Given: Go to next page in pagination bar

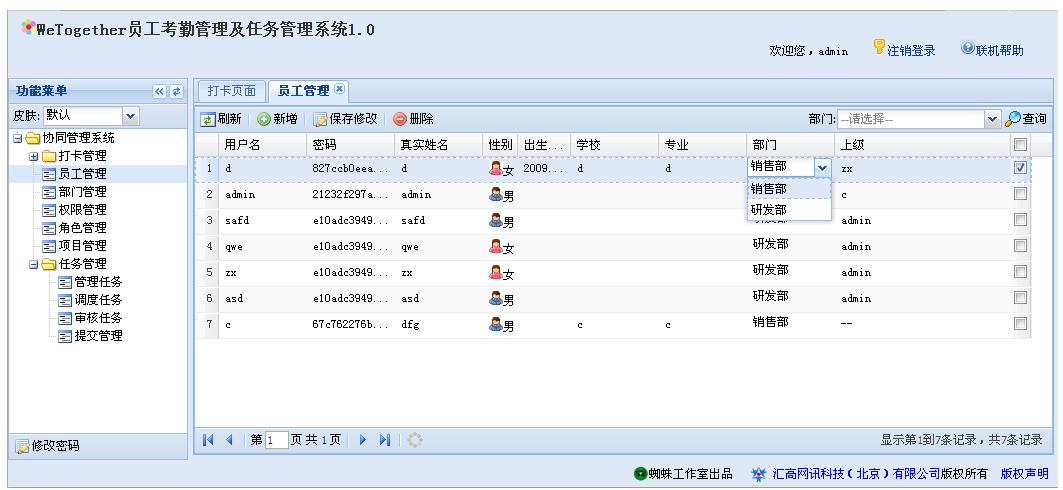Looking at the screenshot, I should click(x=363, y=440).
